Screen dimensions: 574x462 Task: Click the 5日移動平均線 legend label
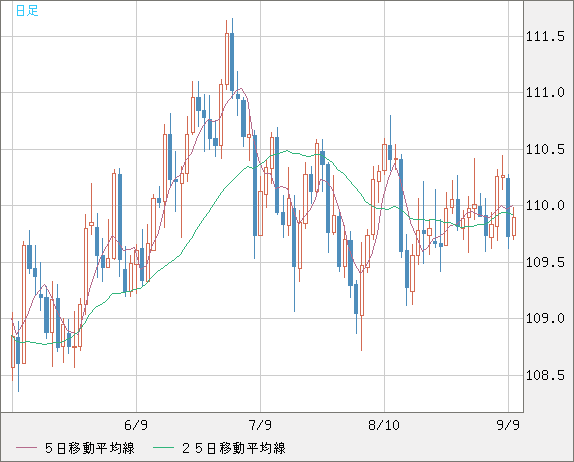90,448
